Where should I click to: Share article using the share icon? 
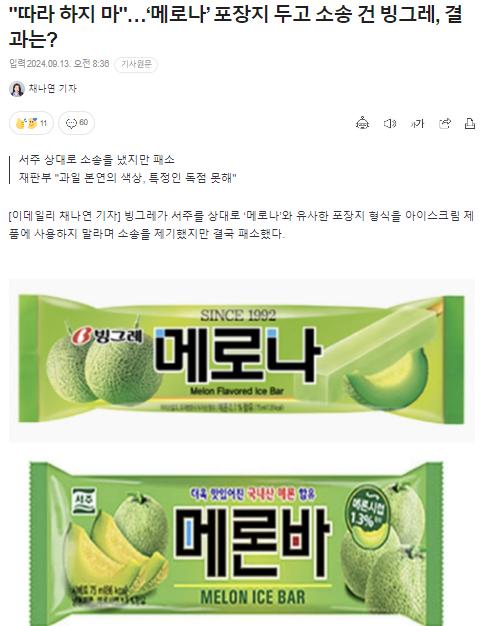(x=445, y=123)
